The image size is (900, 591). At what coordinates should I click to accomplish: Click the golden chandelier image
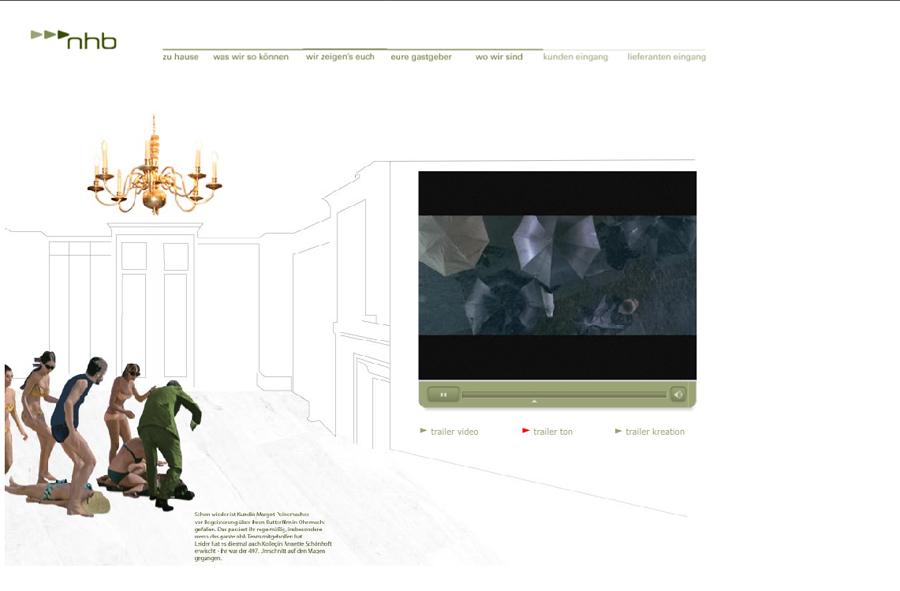[154, 168]
